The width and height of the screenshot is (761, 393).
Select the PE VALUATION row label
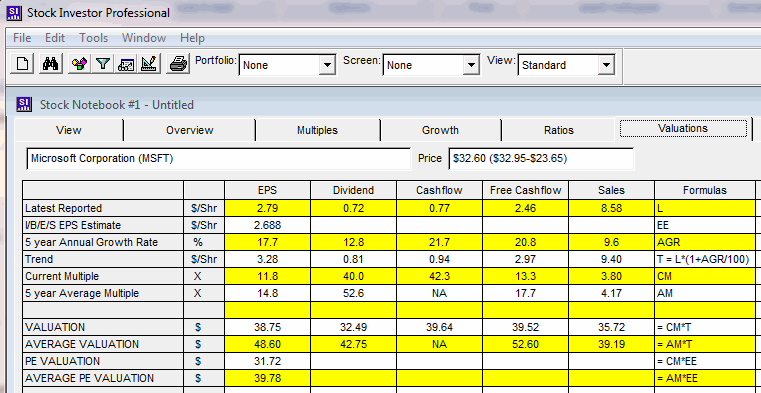pyautogui.click(x=103, y=361)
